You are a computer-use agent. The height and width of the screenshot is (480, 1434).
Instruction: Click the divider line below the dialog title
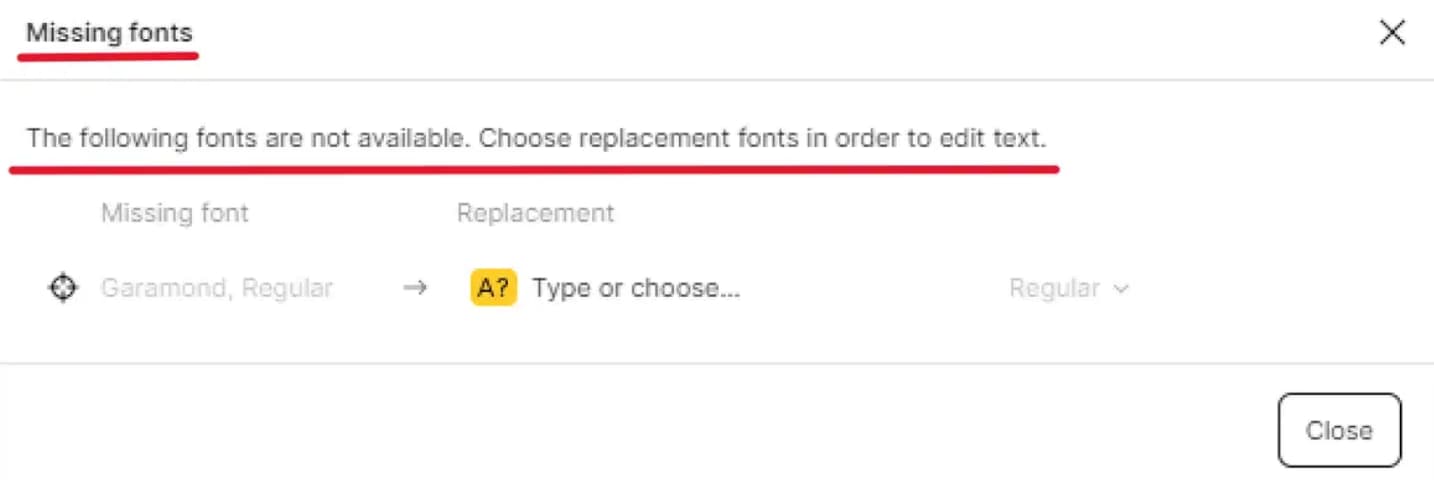point(717,80)
